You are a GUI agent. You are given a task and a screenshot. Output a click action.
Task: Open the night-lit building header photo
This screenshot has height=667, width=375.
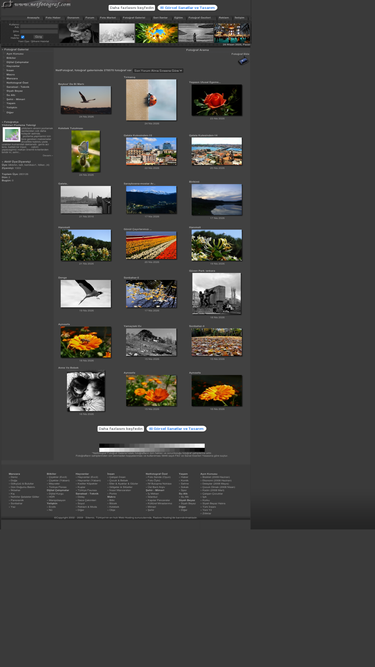click(232, 33)
